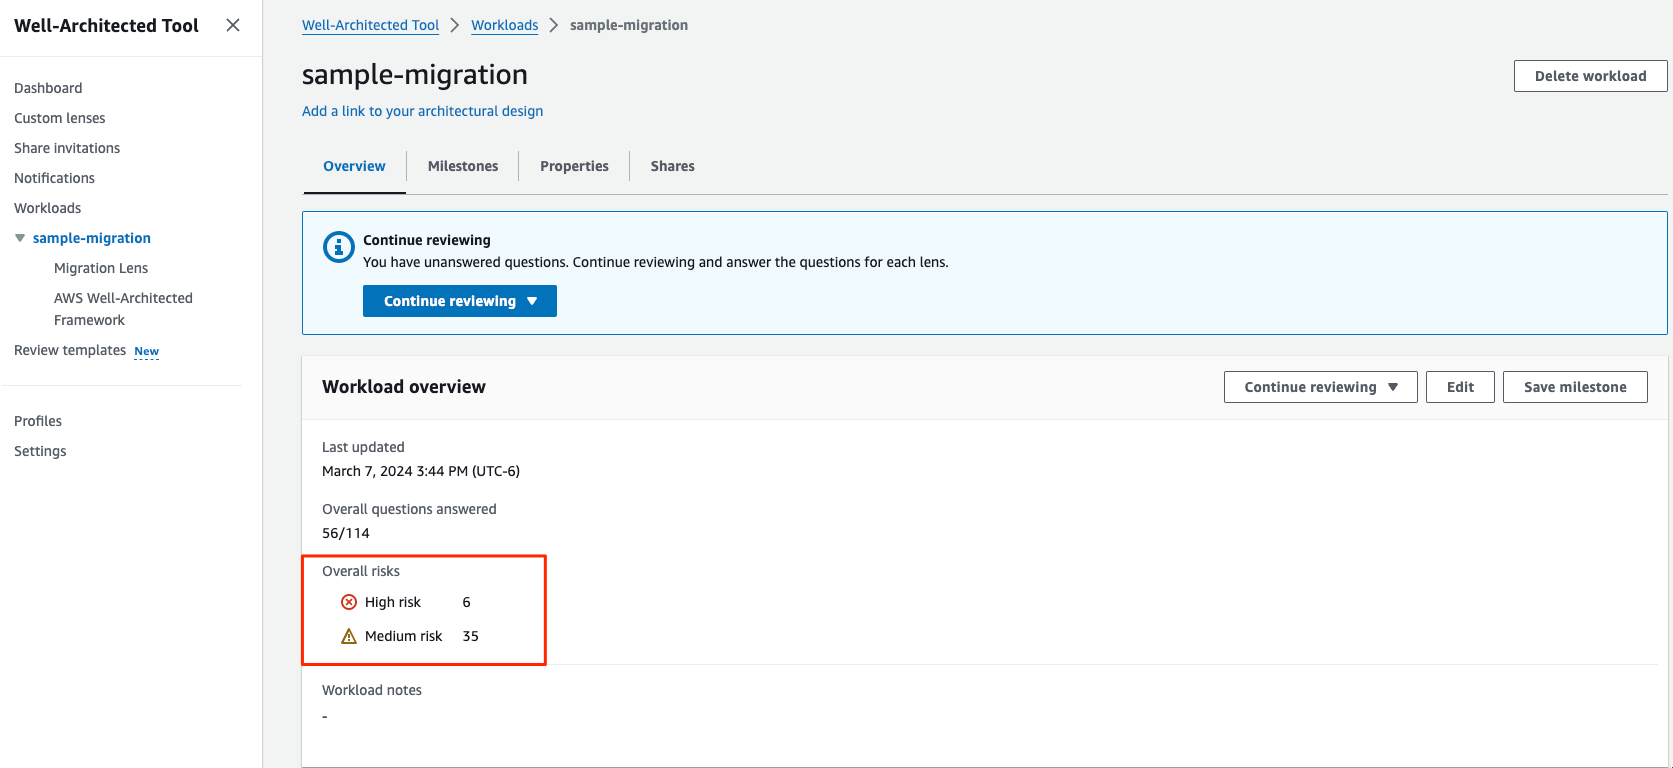Go to Well-Architected Tool breadcrumb link
1673x768 pixels.
click(x=371, y=25)
